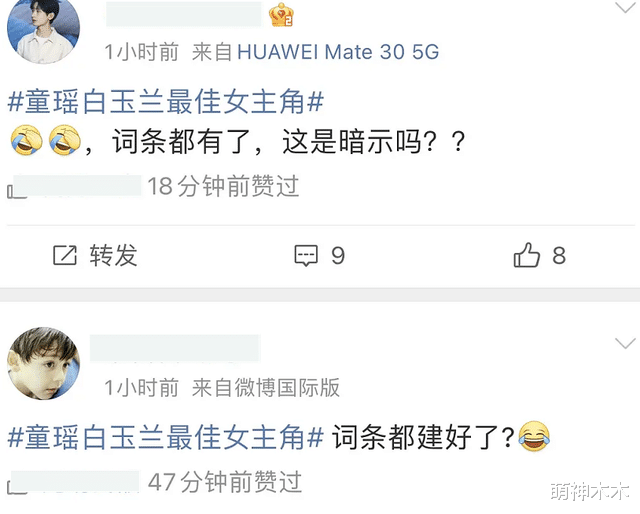
Task: Tap HUAWEI Mate 30 5G source link
Action: [338, 52]
